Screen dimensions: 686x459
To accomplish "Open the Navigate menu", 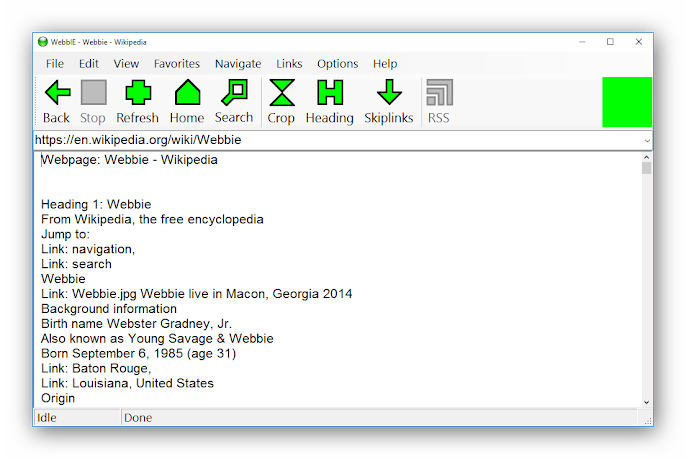I will click(238, 64).
